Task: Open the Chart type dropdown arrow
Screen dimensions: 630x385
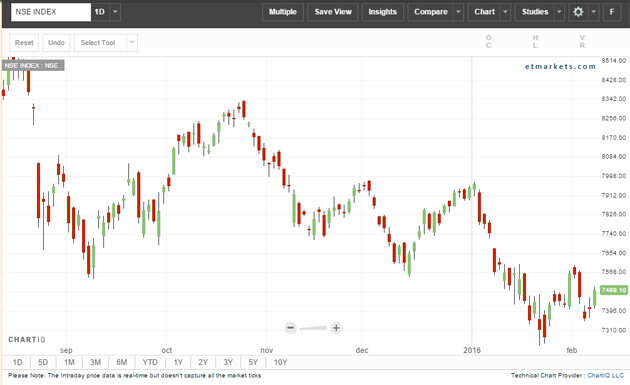Action: pyautogui.click(x=505, y=12)
